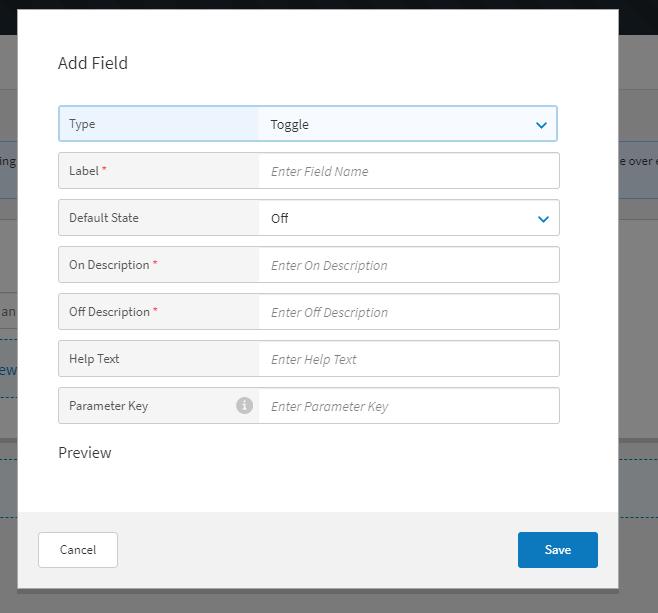Screen dimensions: 658x613
Task: Click the Off Description label text
Action: 109,312
